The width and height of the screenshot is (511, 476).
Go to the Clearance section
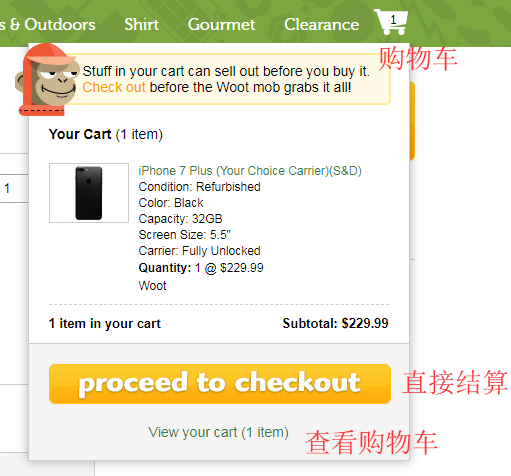click(x=321, y=24)
